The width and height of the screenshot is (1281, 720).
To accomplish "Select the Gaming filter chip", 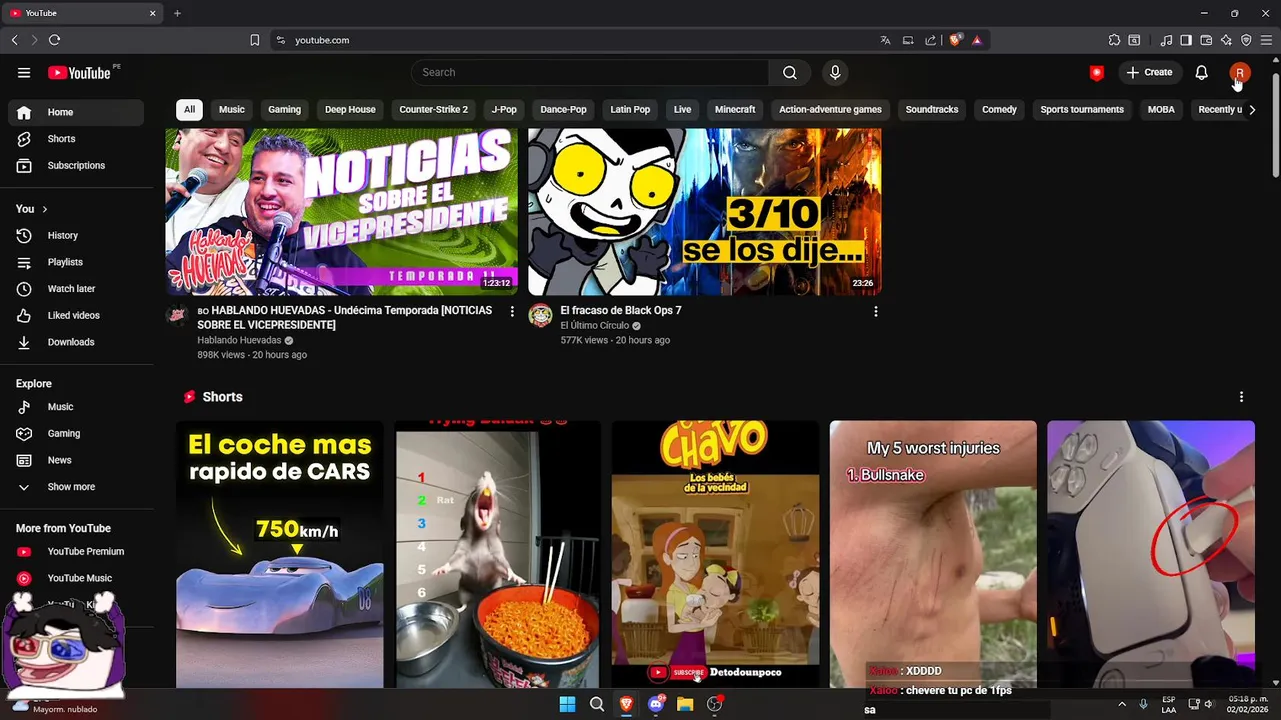I will (284, 110).
